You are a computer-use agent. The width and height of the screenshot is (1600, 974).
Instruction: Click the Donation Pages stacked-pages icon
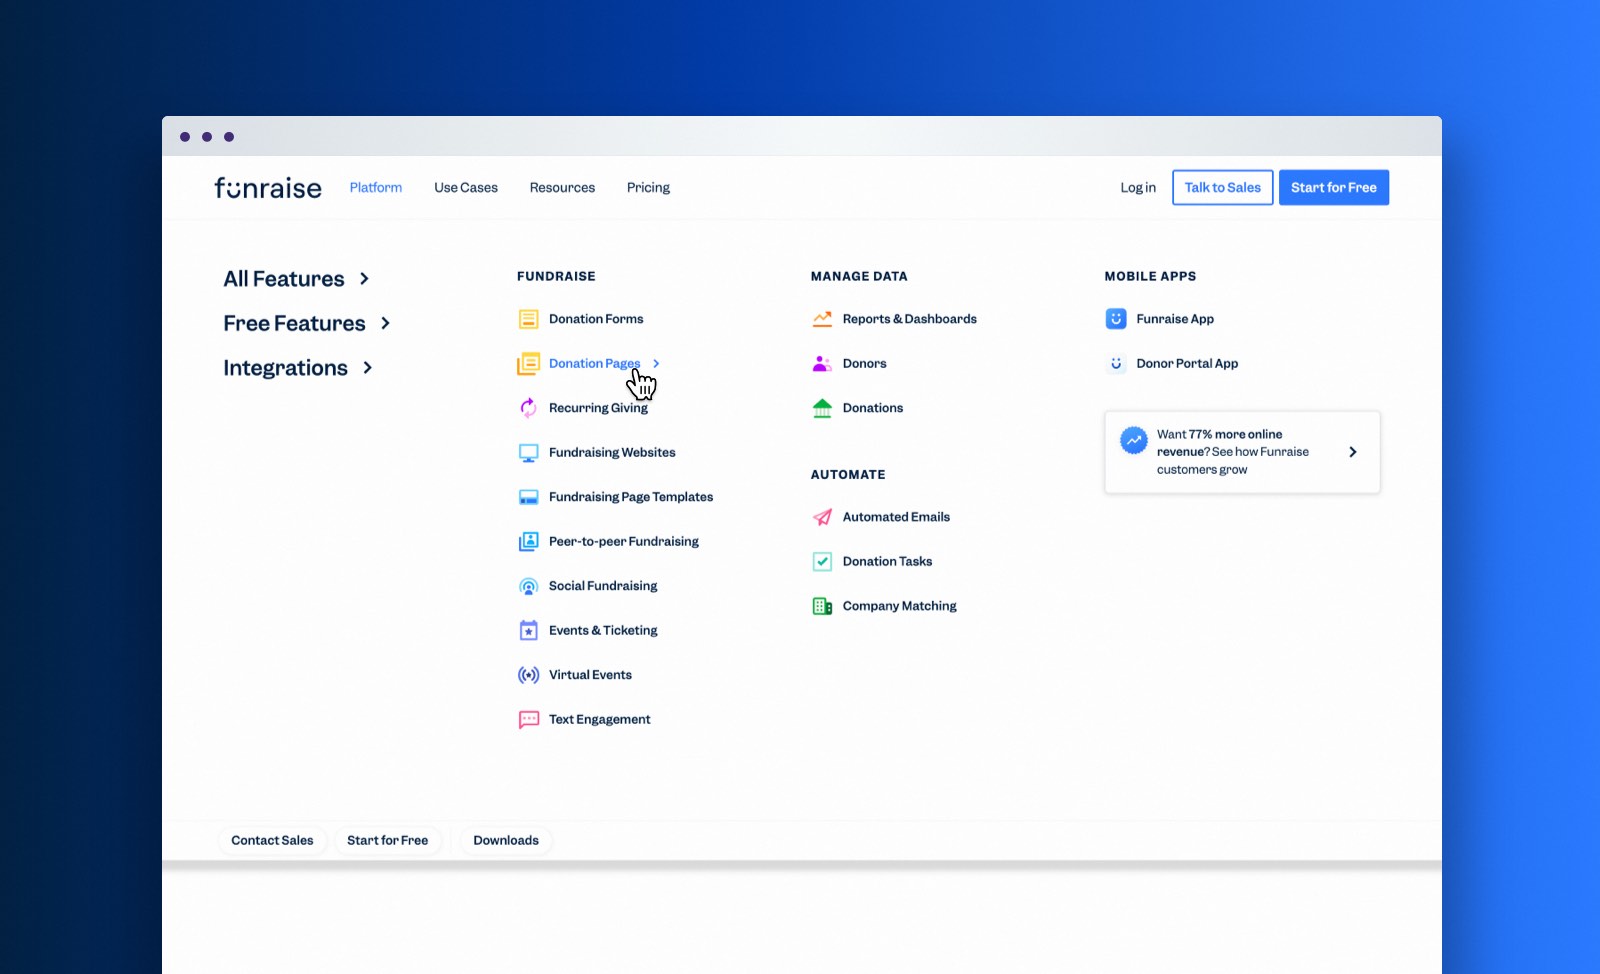[x=528, y=364]
